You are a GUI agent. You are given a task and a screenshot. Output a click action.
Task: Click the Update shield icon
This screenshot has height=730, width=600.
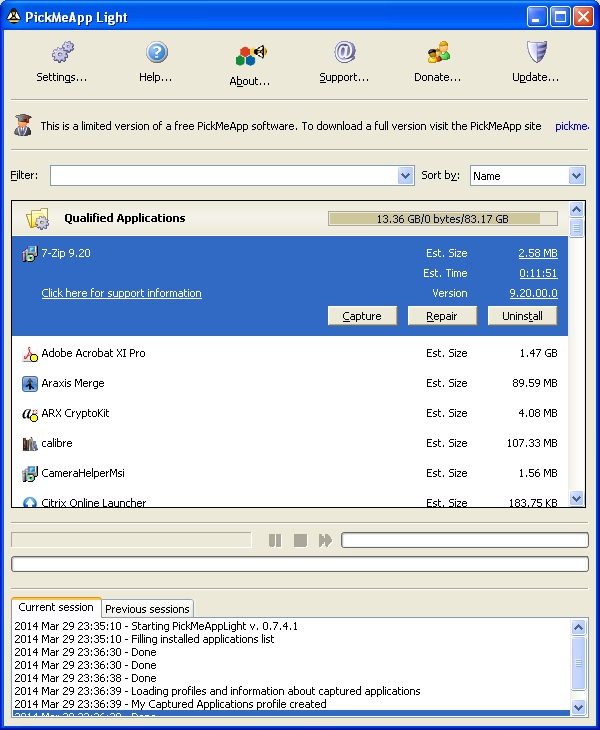click(x=536, y=52)
